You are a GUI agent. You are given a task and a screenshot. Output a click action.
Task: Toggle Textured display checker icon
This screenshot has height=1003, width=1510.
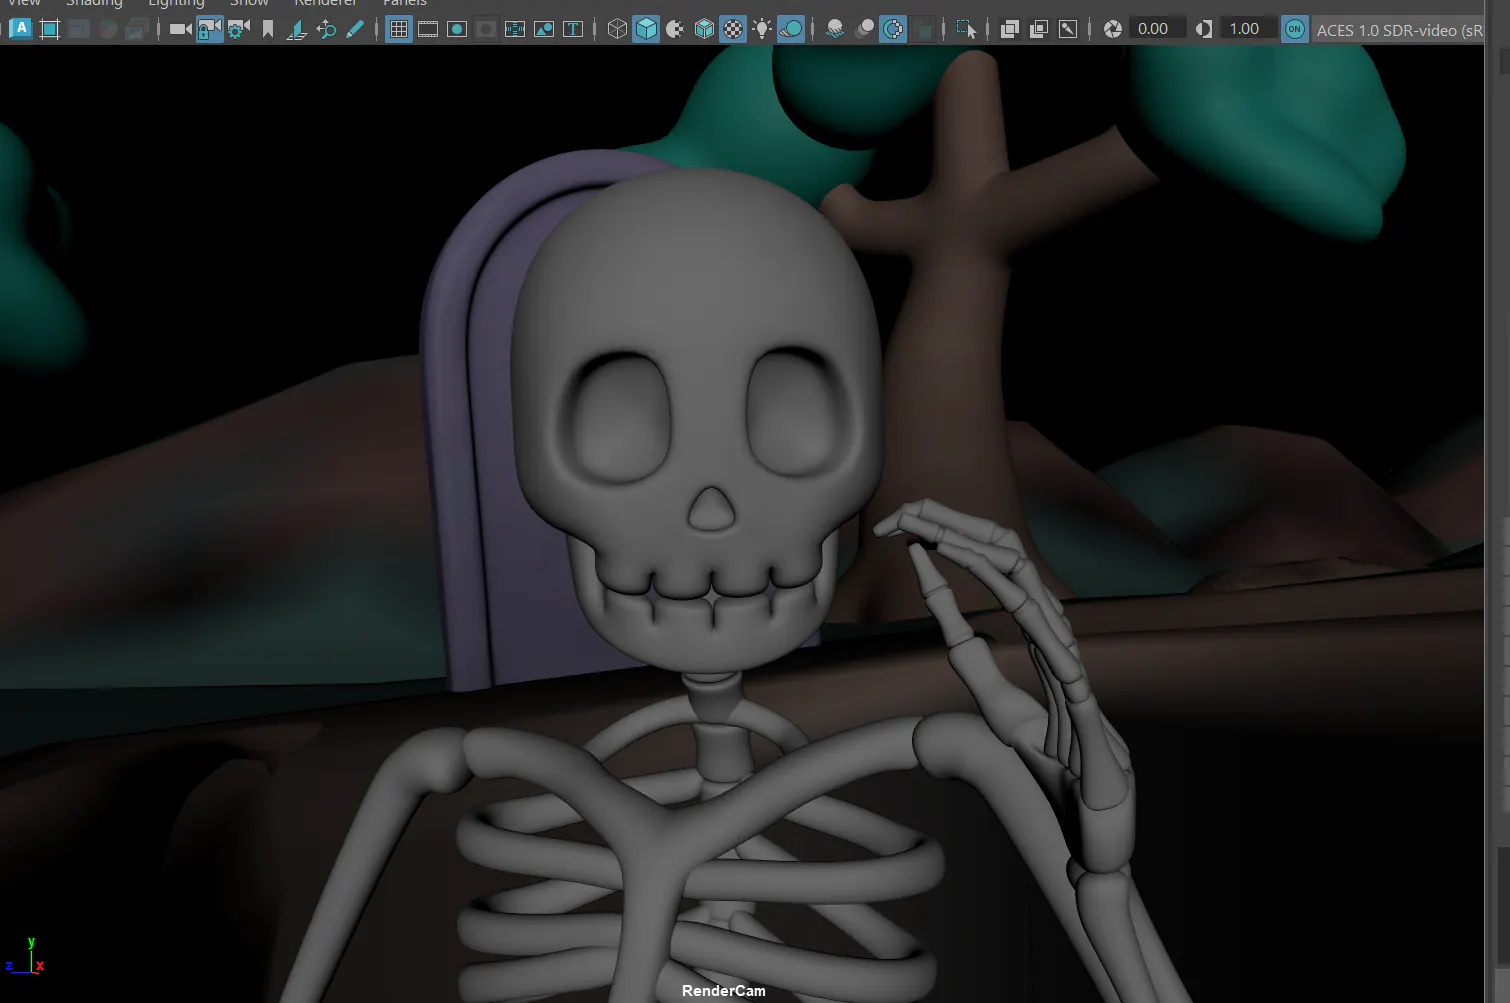pos(733,29)
